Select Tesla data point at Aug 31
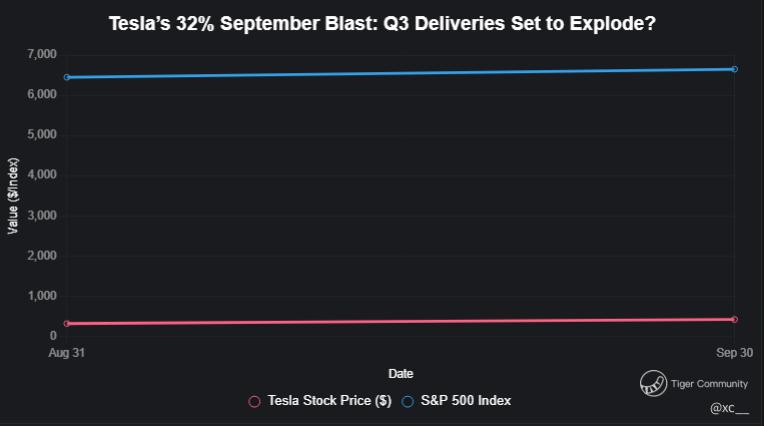This screenshot has width=764, height=426. [x=67, y=323]
